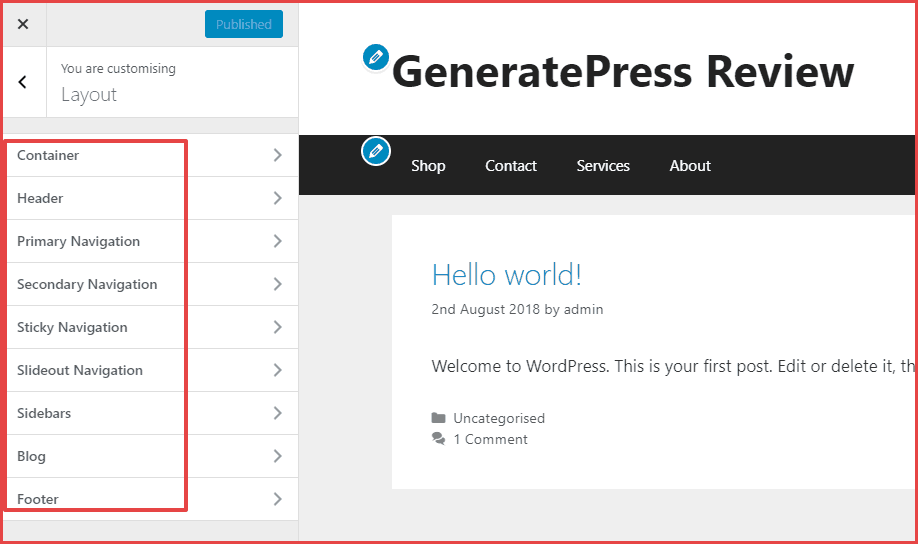Select Contact in the navigation menu
Viewport: 918px width, 544px height.
(x=511, y=166)
